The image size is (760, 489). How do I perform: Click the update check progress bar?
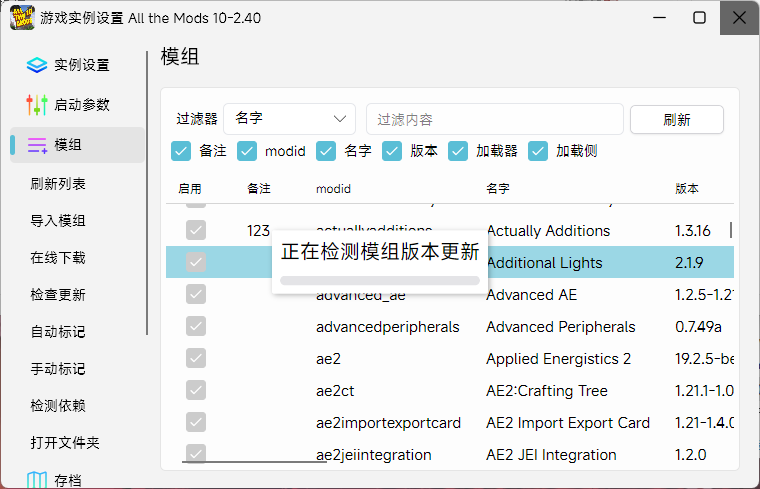click(380, 281)
